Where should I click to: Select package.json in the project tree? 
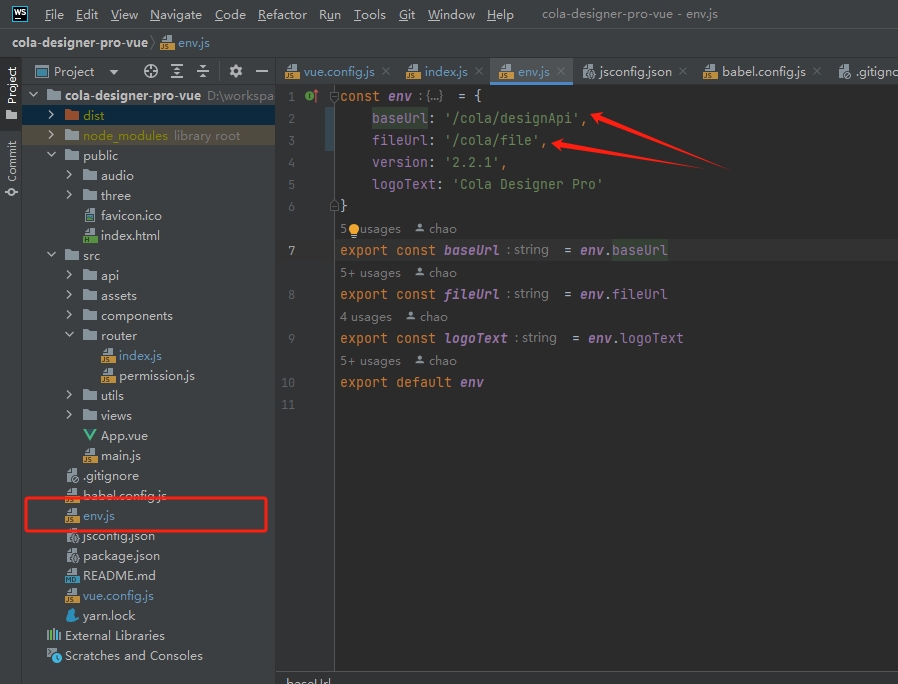pyautogui.click(x=121, y=556)
